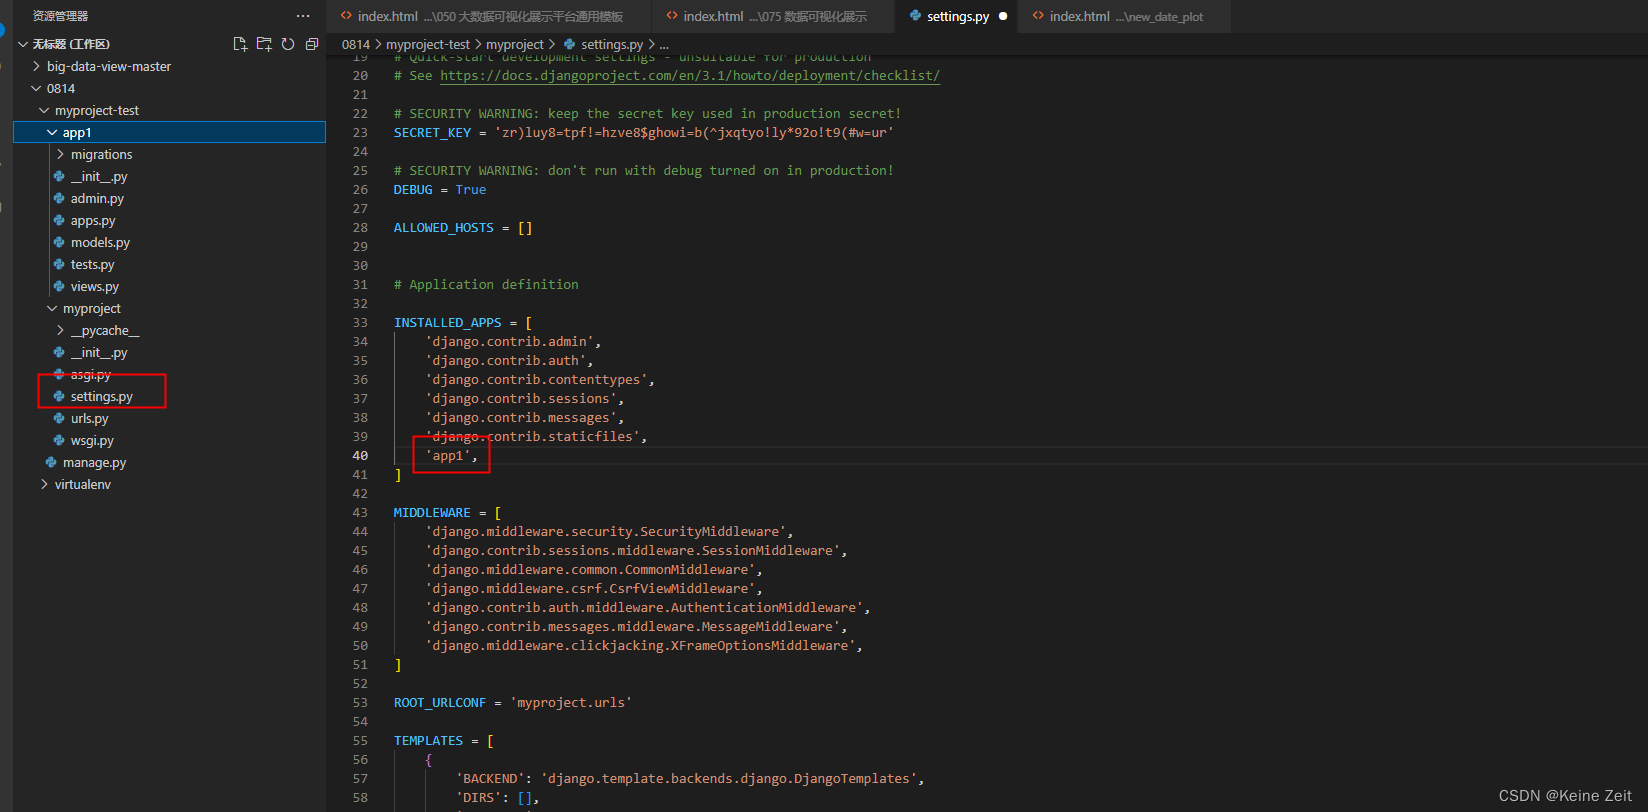Click the 0814 breadcrumb segment

pyautogui.click(x=355, y=44)
